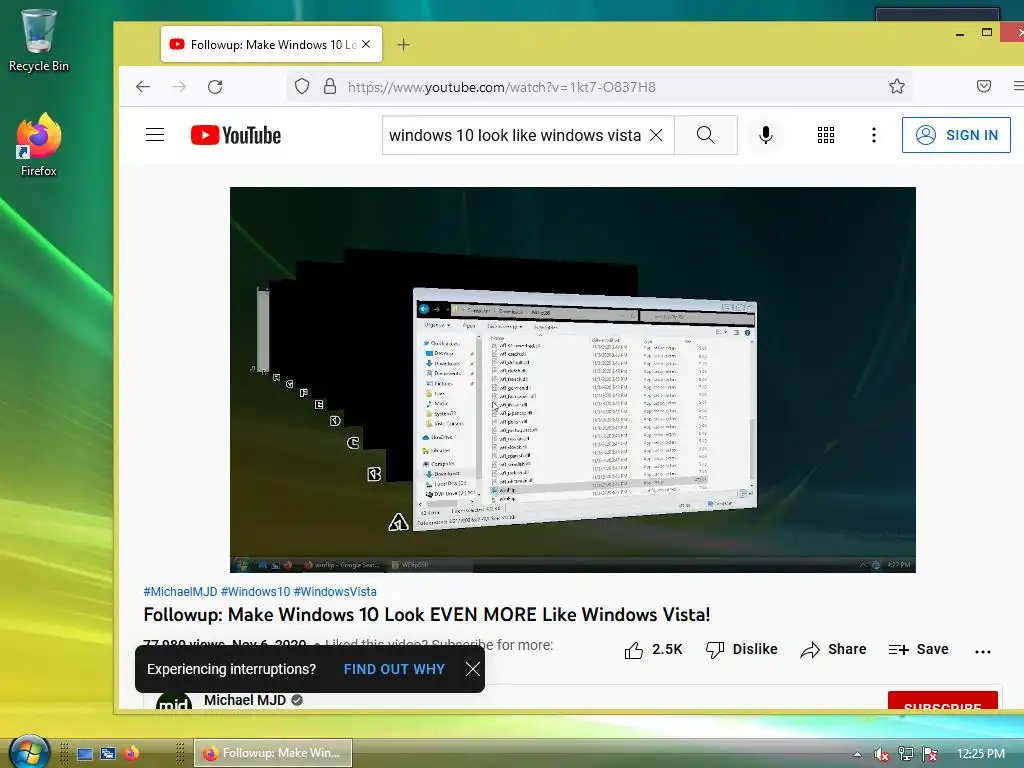The height and width of the screenshot is (768, 1024).
Task: Open more actions ellipsis menu
Action: 983,651
